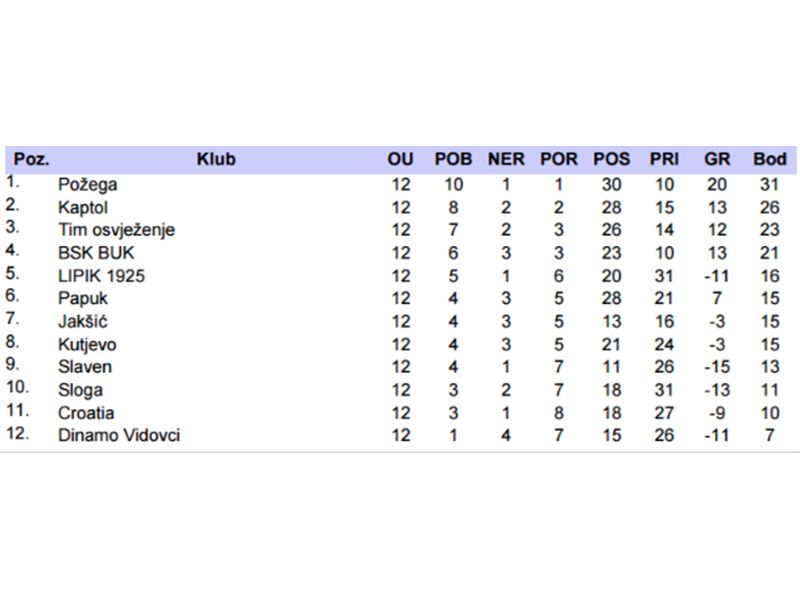The image size is (800, 600).
Task: Click the POR column header
Action: [559, 159]
